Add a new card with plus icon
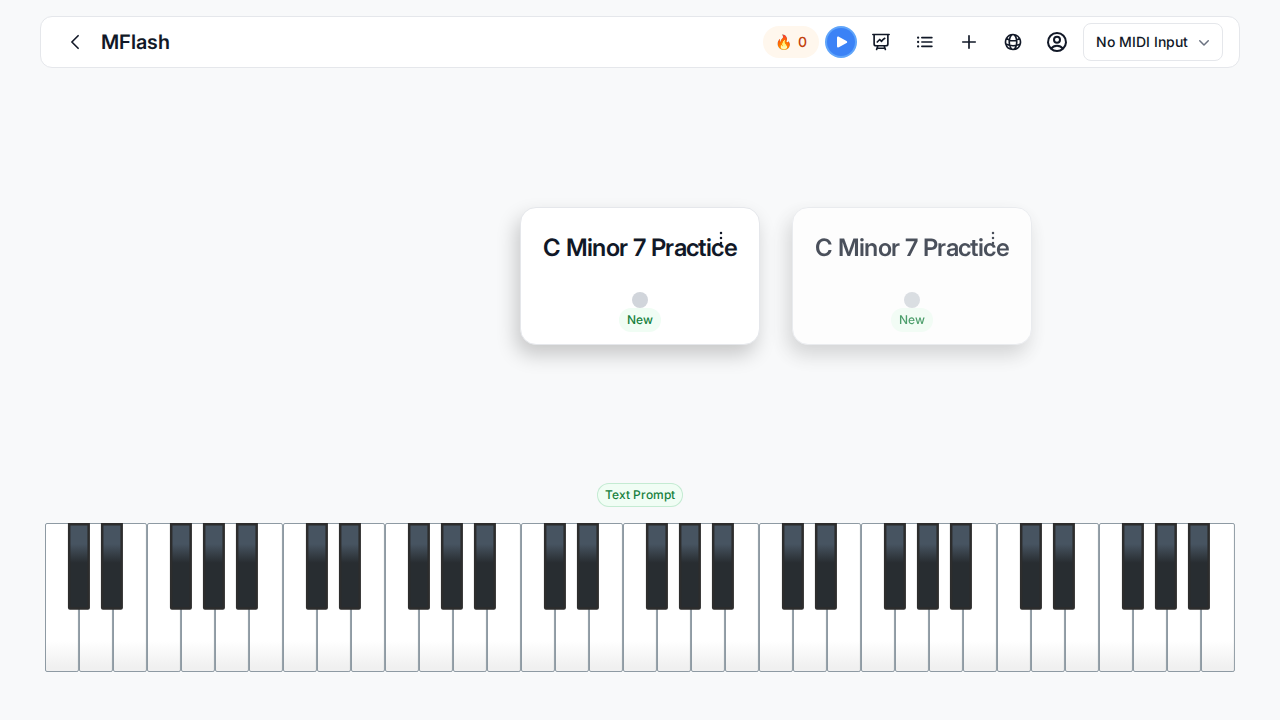Image resolution: width=1280 pixels, height=720 pixels. 969,42
